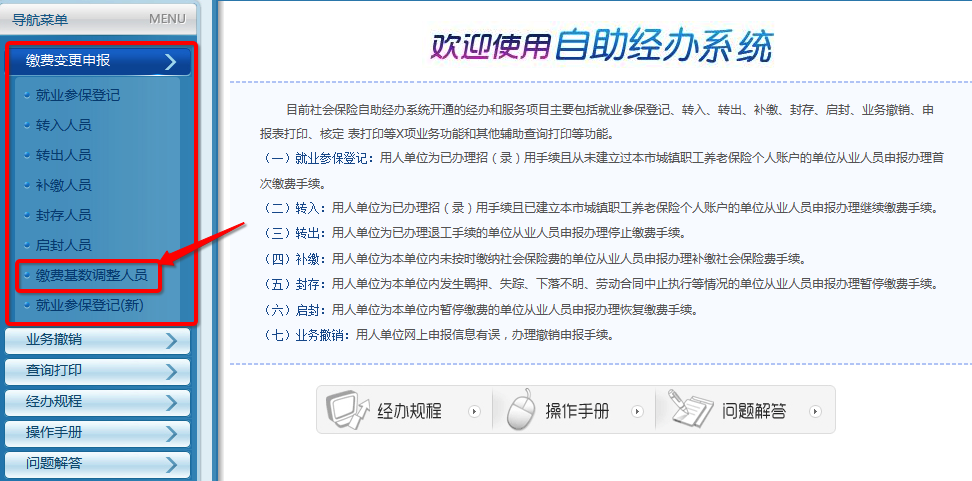972x481 pixels.
Task: Click the computer monitor 经办规程 icon
Action: tap(348, 410)
